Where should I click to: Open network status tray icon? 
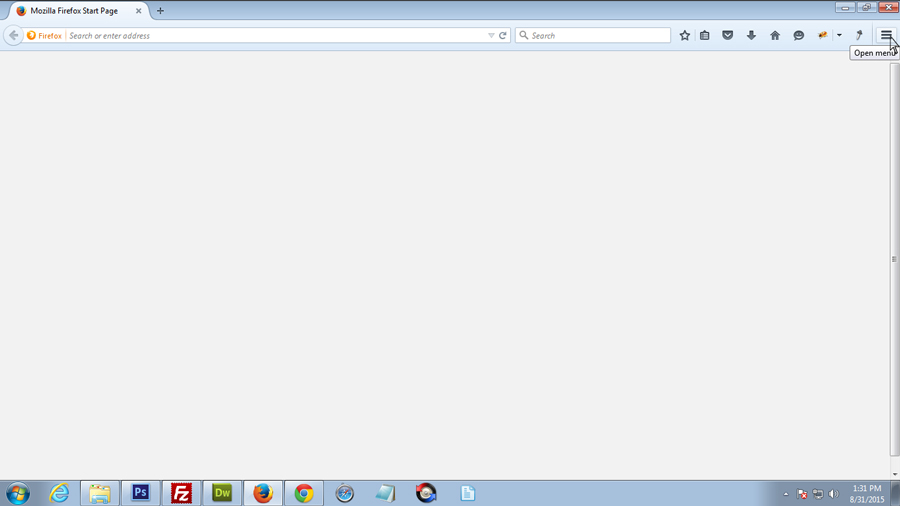click(818, 494)
